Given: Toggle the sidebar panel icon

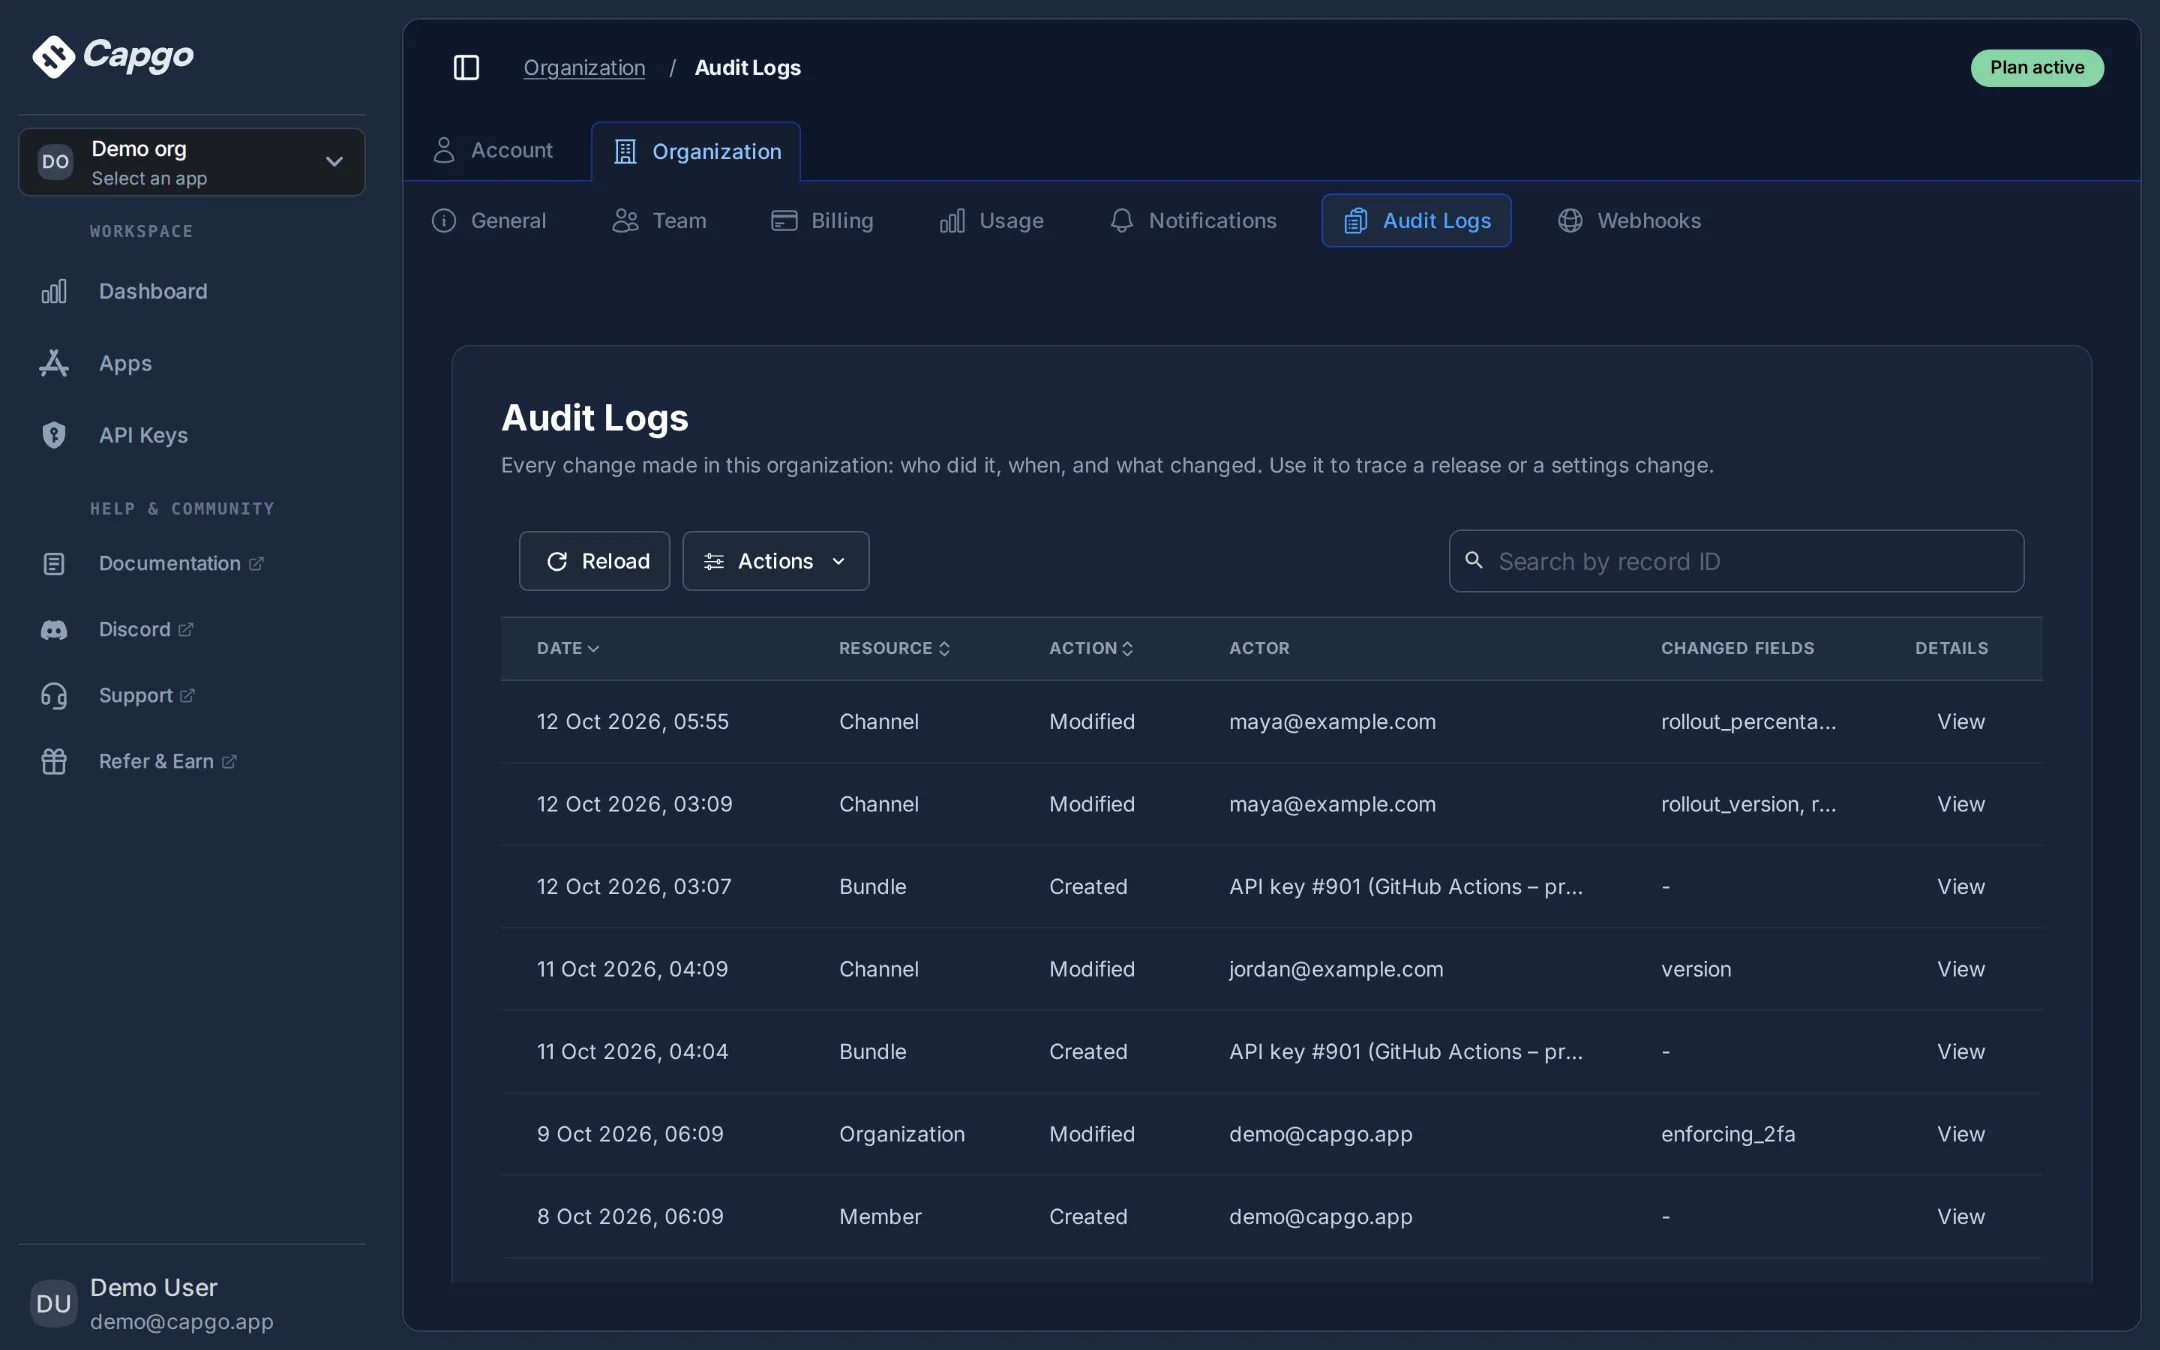Looking at the screenshot, I should [466, 67].
